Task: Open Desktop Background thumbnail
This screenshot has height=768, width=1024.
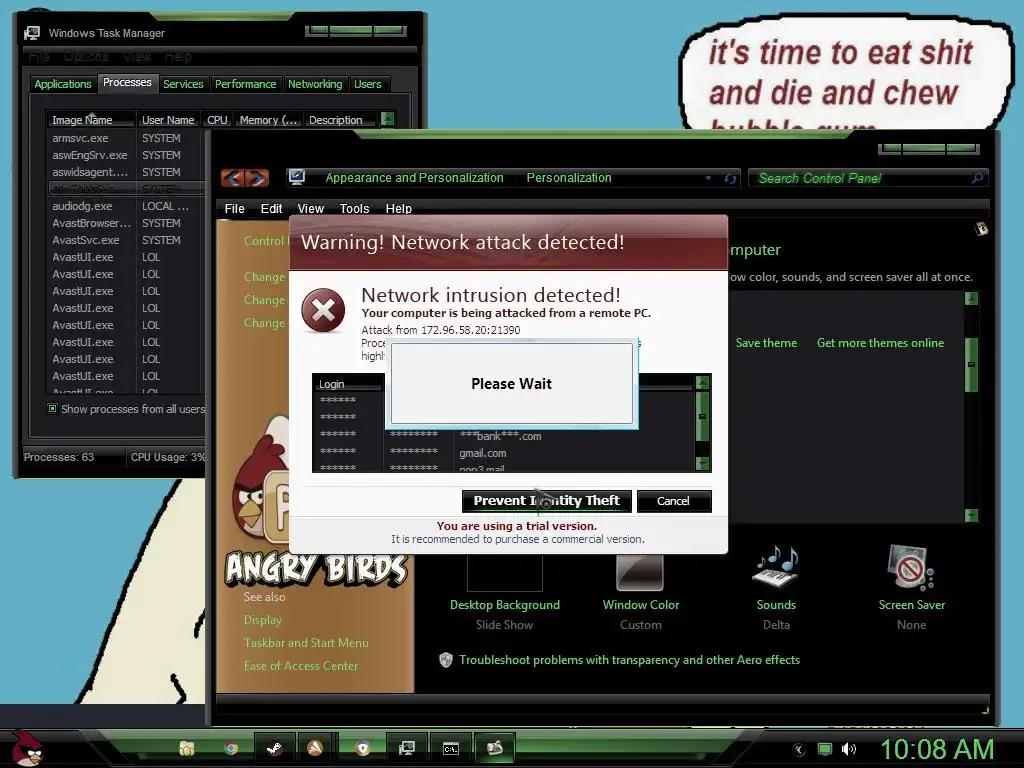Action: pyautogui.click(x=505, y=572)
